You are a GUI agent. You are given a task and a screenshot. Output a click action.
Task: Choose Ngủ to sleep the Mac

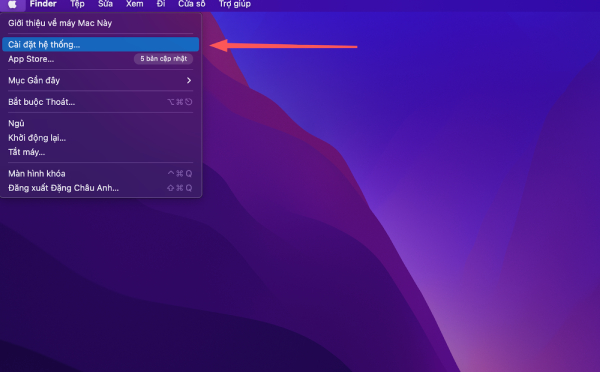[x=100, y=123]
